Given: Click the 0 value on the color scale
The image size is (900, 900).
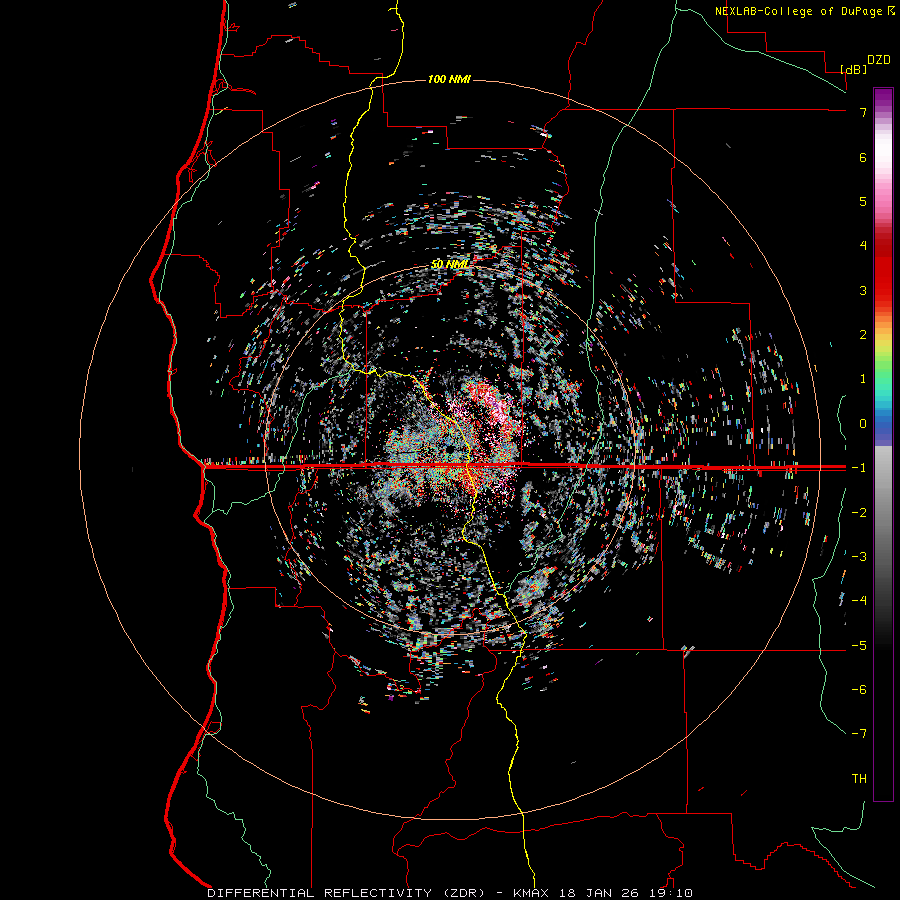Looking at the screenshot, I should pyautogui.click(x=863, y=424).
